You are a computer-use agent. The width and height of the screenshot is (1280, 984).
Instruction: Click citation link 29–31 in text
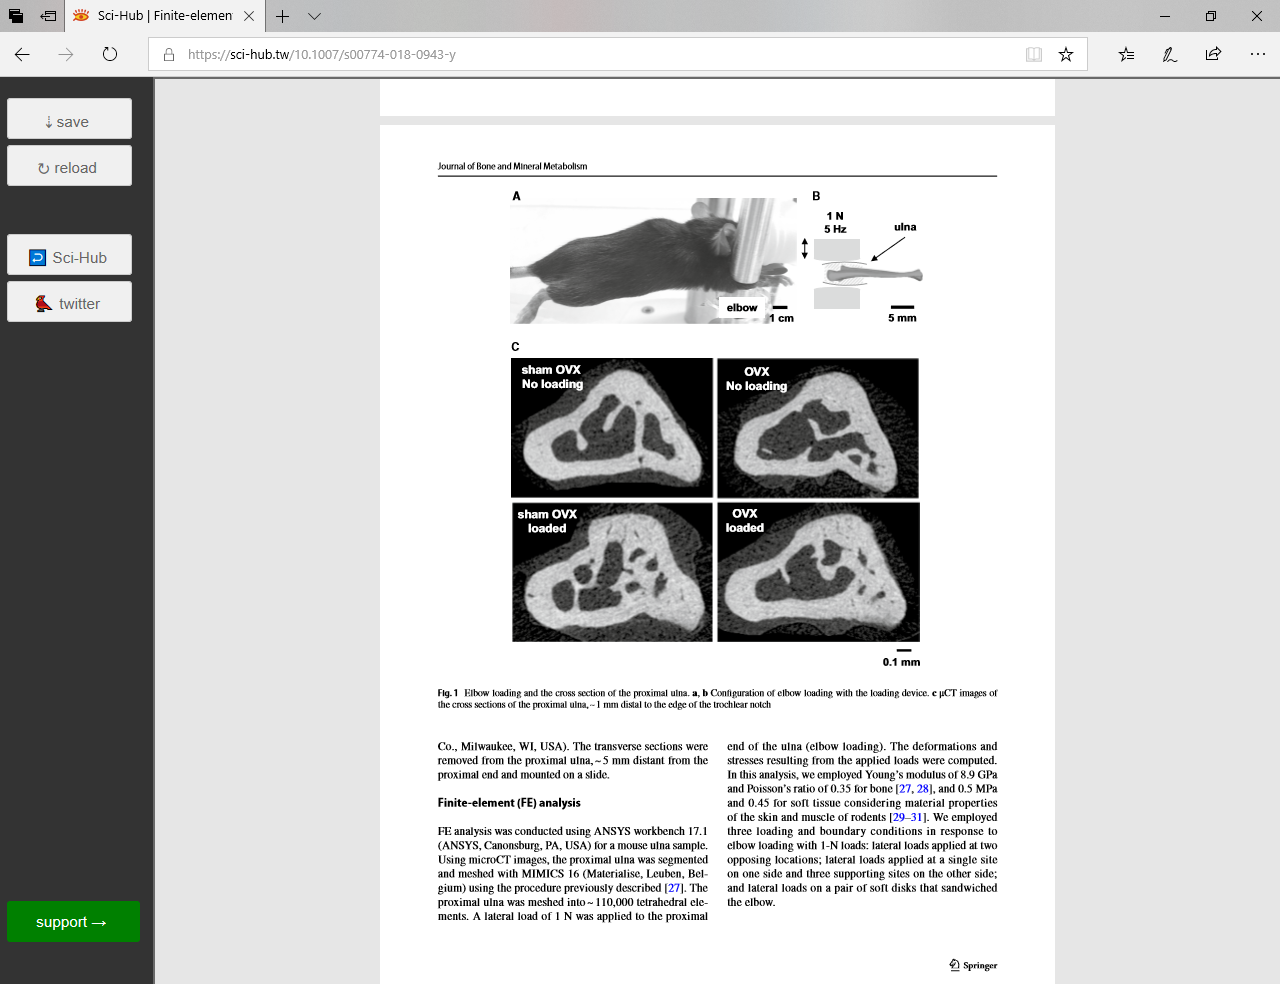click(907, 817)
